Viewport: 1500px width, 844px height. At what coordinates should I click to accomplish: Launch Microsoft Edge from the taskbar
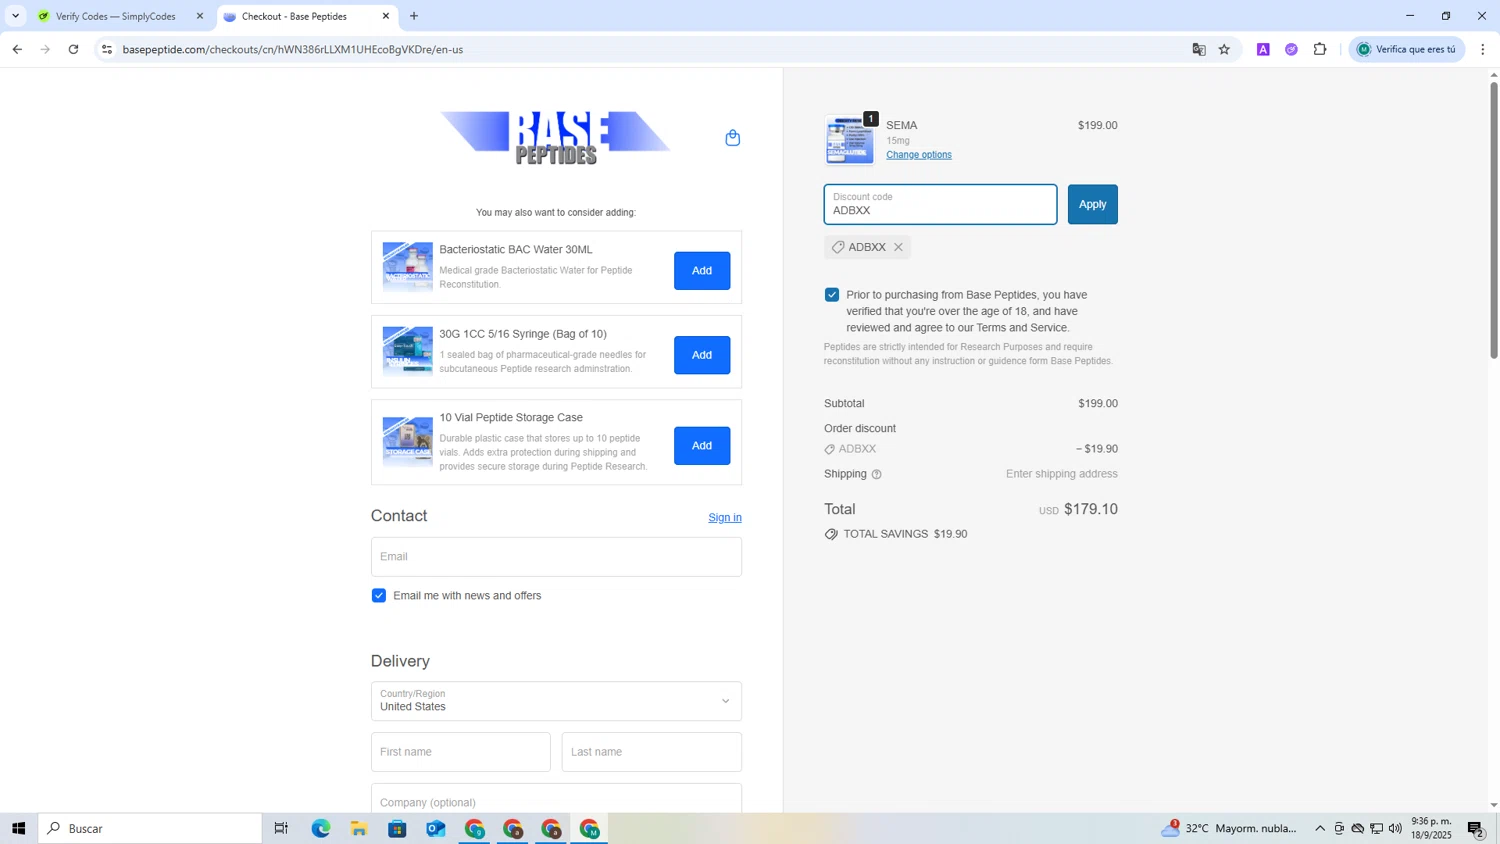pos(320,828)
